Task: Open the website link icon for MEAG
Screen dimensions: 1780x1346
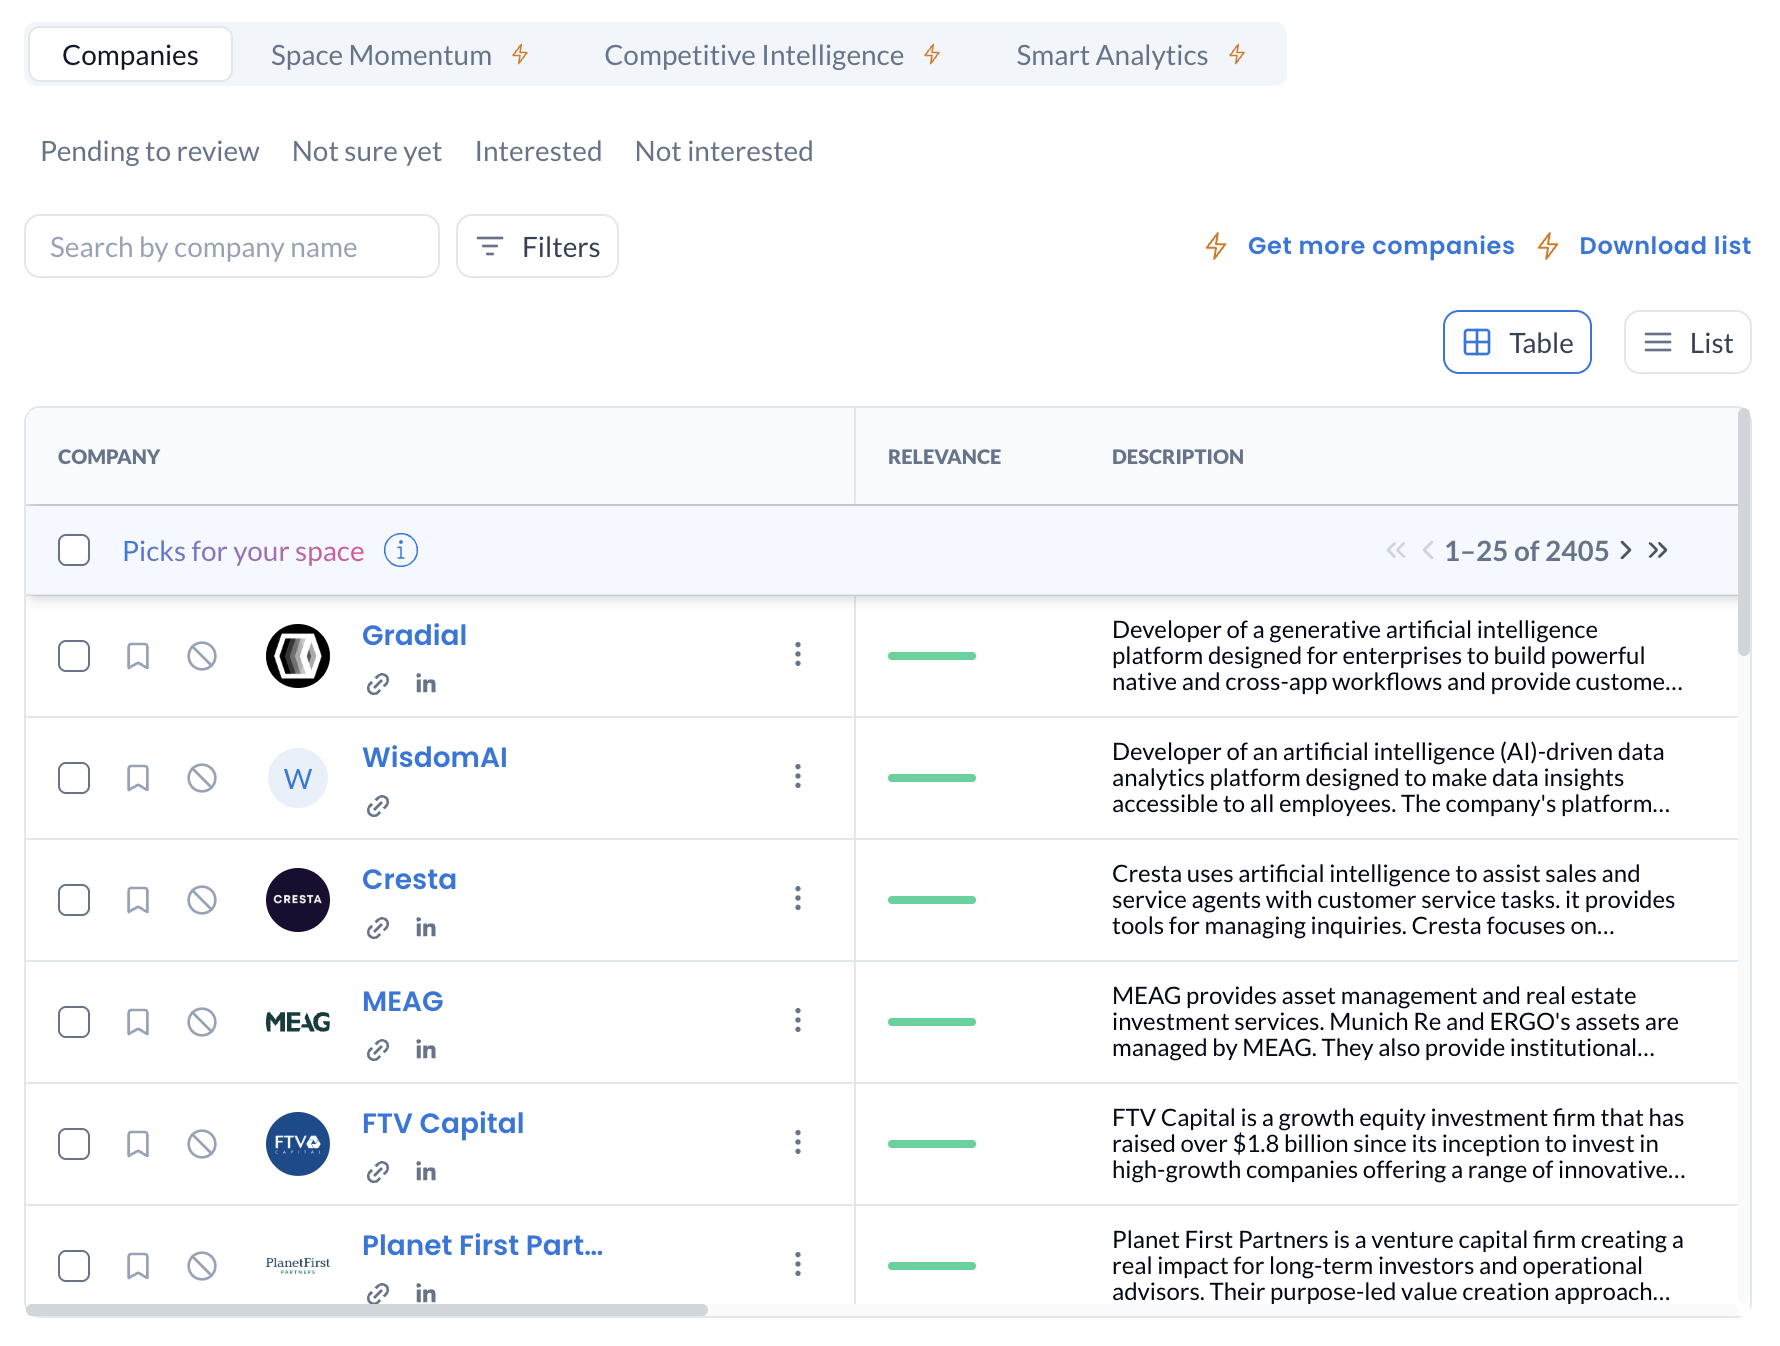Action: 378,1050
